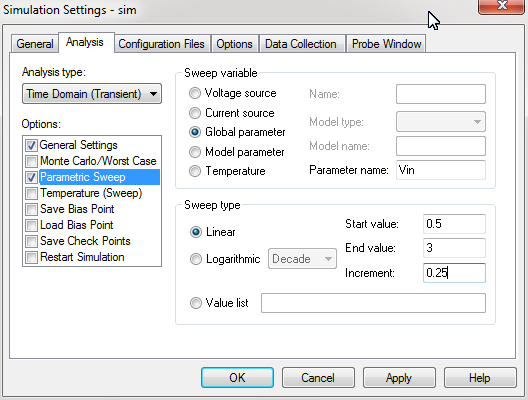Select the Temperature sweep variable radio button

[x=195, y=171]
